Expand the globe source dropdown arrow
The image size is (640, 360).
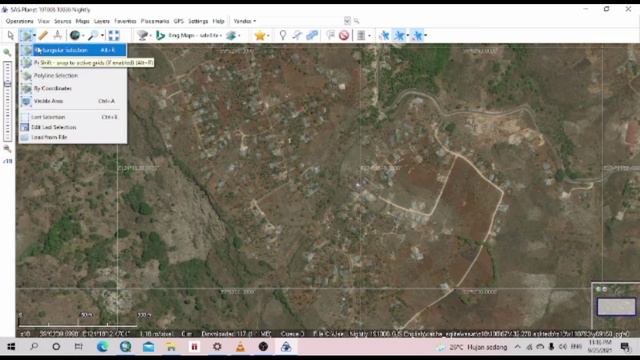coord(83,36)
